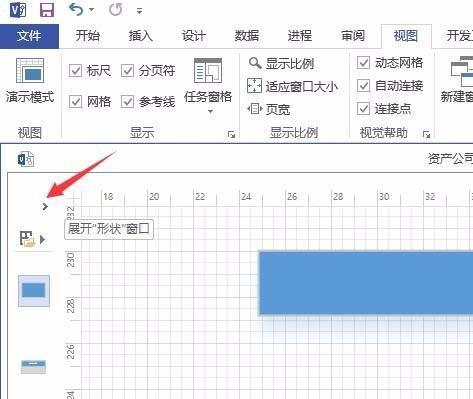The height and width of the screenshot is (399, 473).
Task: Open the stencil folder icon menu
Action: pyautogui.click(x=32, y=239)
